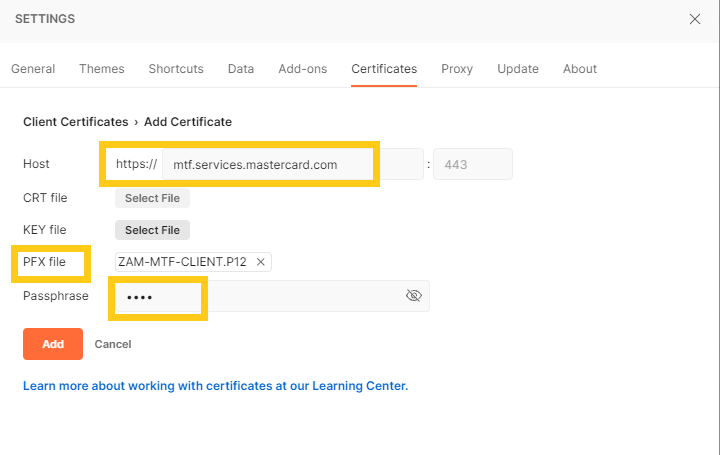The width and height of the screenshot is (720, 455).
Task: Switch to the Proxy tab
Action: [457, 69]
